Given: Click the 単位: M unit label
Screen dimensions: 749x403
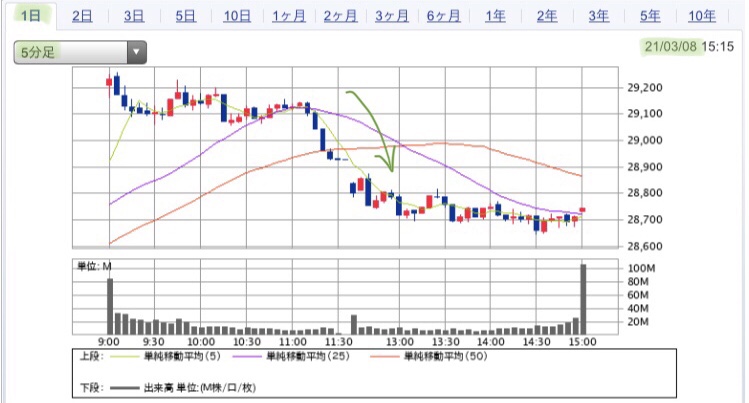Looking at the screenshot, I should [94, 266].
